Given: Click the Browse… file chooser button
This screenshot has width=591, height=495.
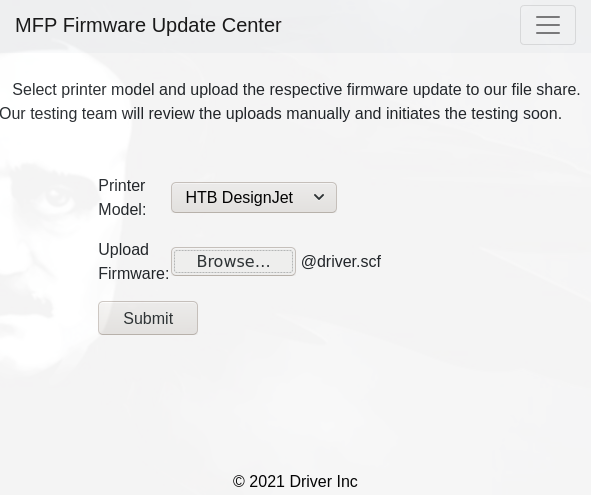Looking at the screenshot, I should coord(233,261).
